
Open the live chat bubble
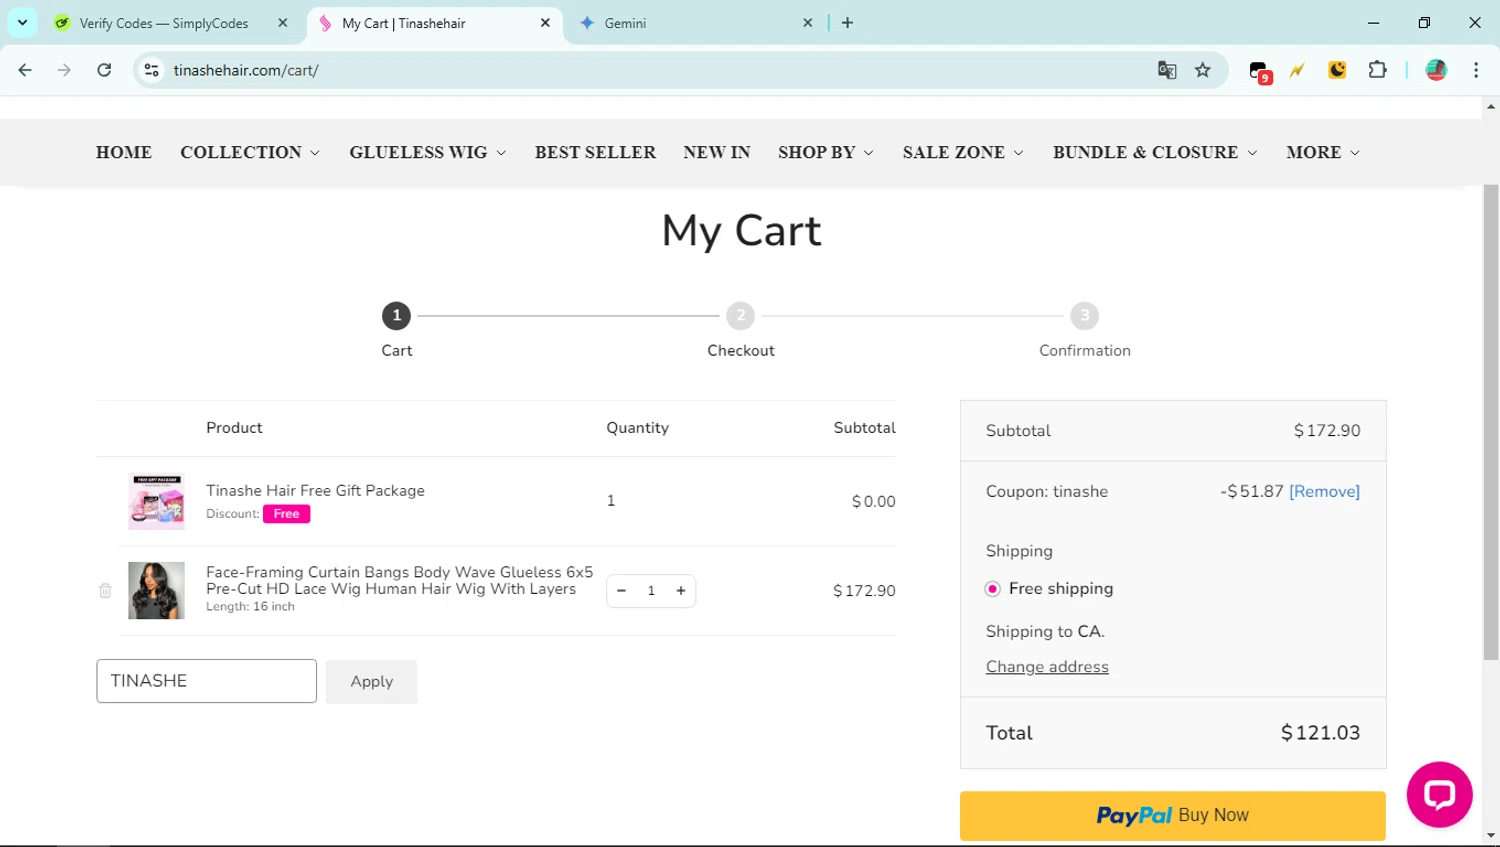[1440, 795]
